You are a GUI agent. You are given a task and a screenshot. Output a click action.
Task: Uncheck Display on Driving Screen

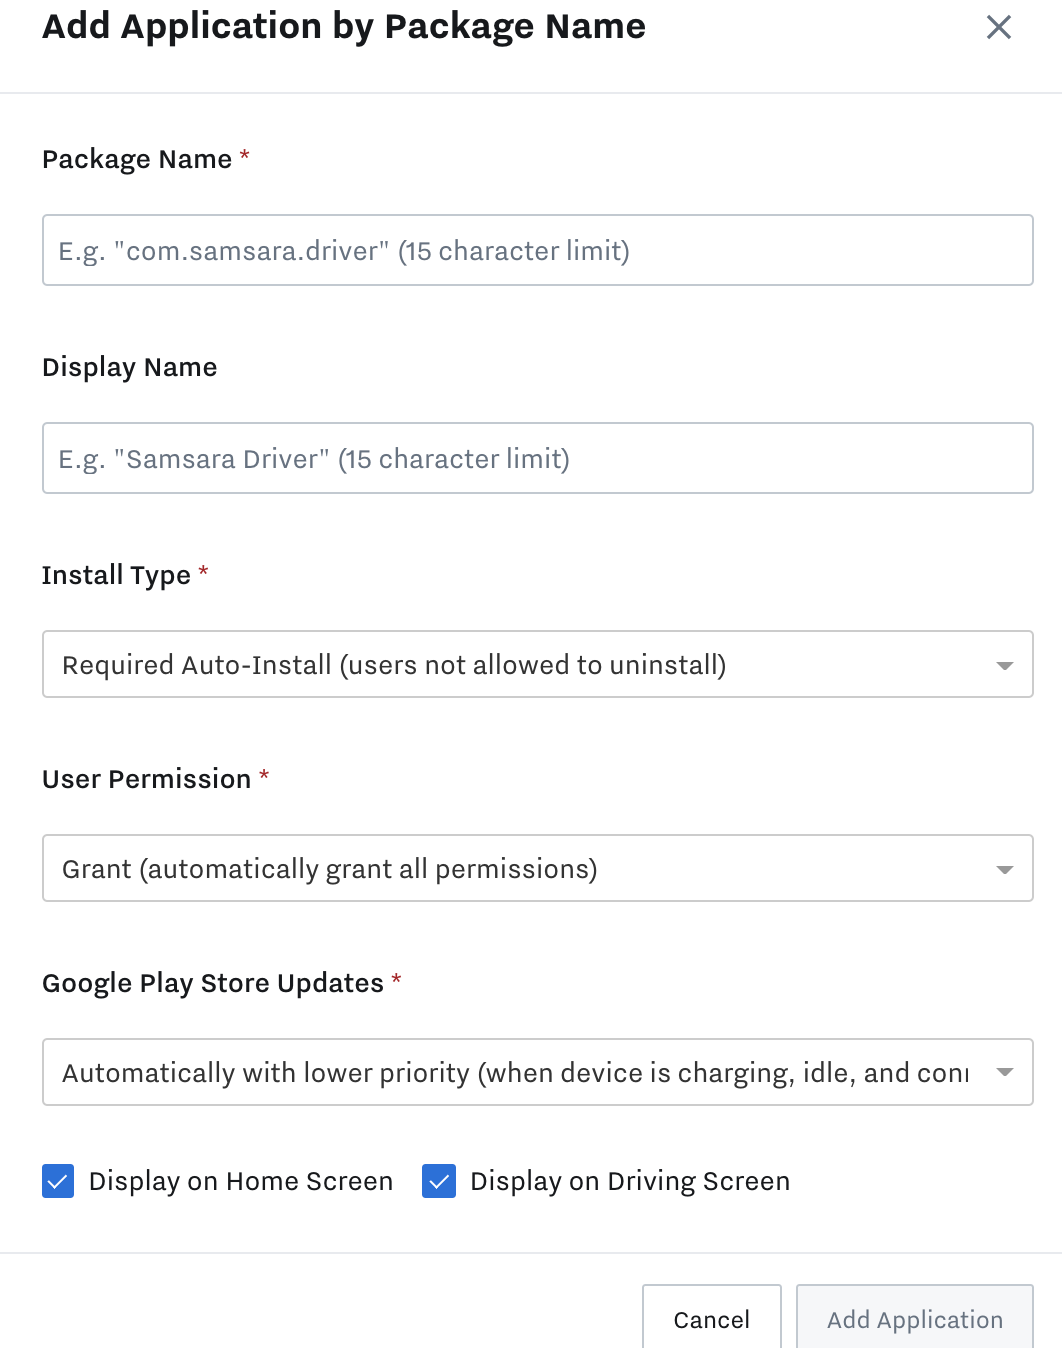click(x=439, y=1181)
